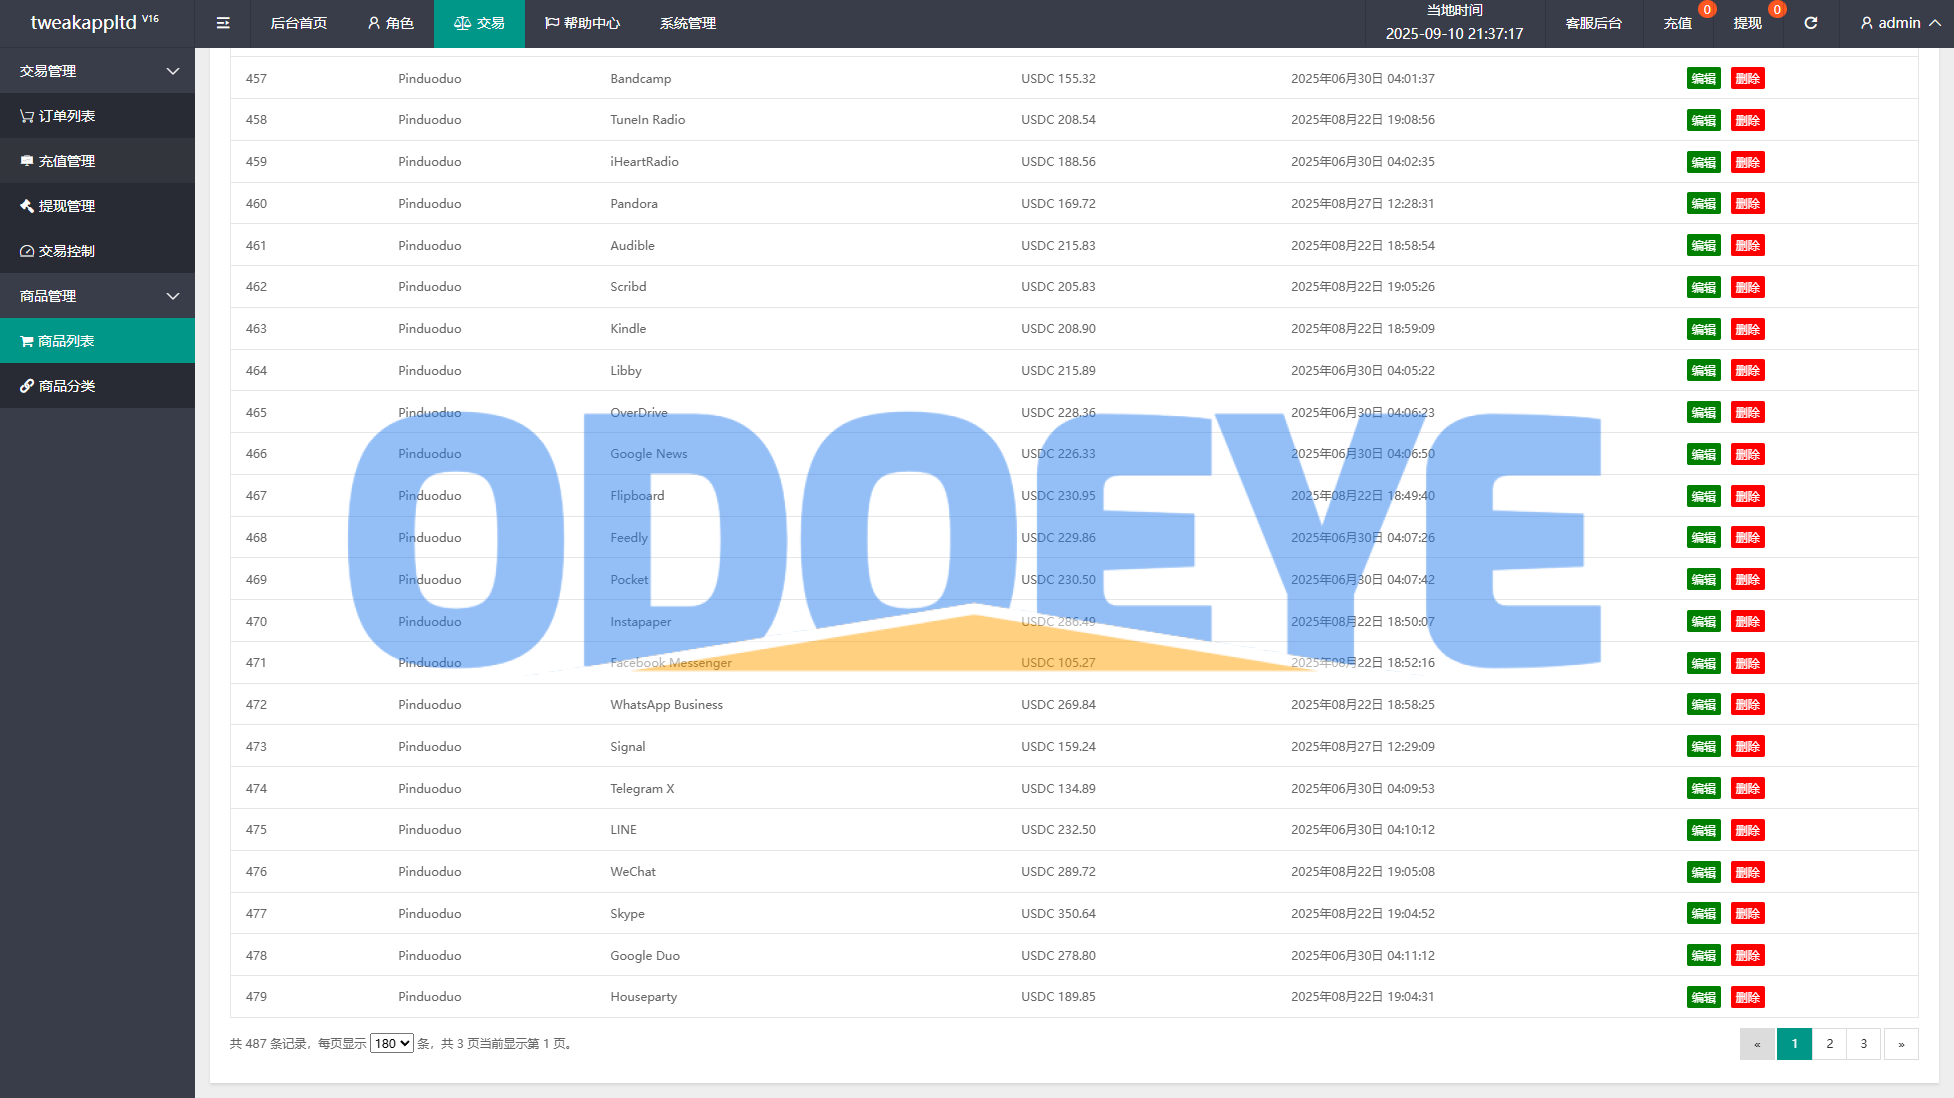Image resolution: width=1954 pixels, height=1098 pixels.
Task: Click 编辑 button for Bandcamp row
Action: click(x=1703, y=79)
